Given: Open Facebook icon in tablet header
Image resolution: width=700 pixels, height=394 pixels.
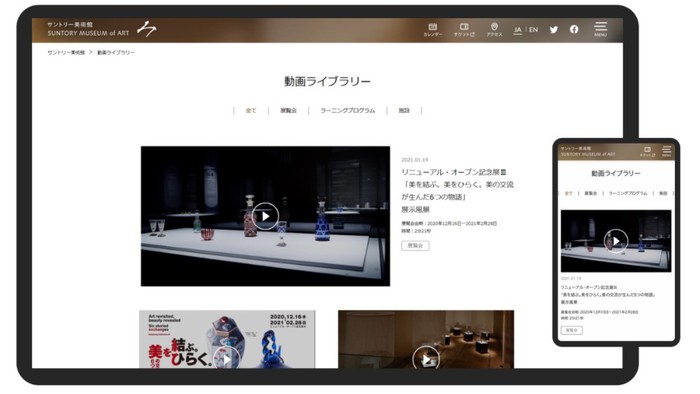Looking at the screenshot, I should point(574,29).
